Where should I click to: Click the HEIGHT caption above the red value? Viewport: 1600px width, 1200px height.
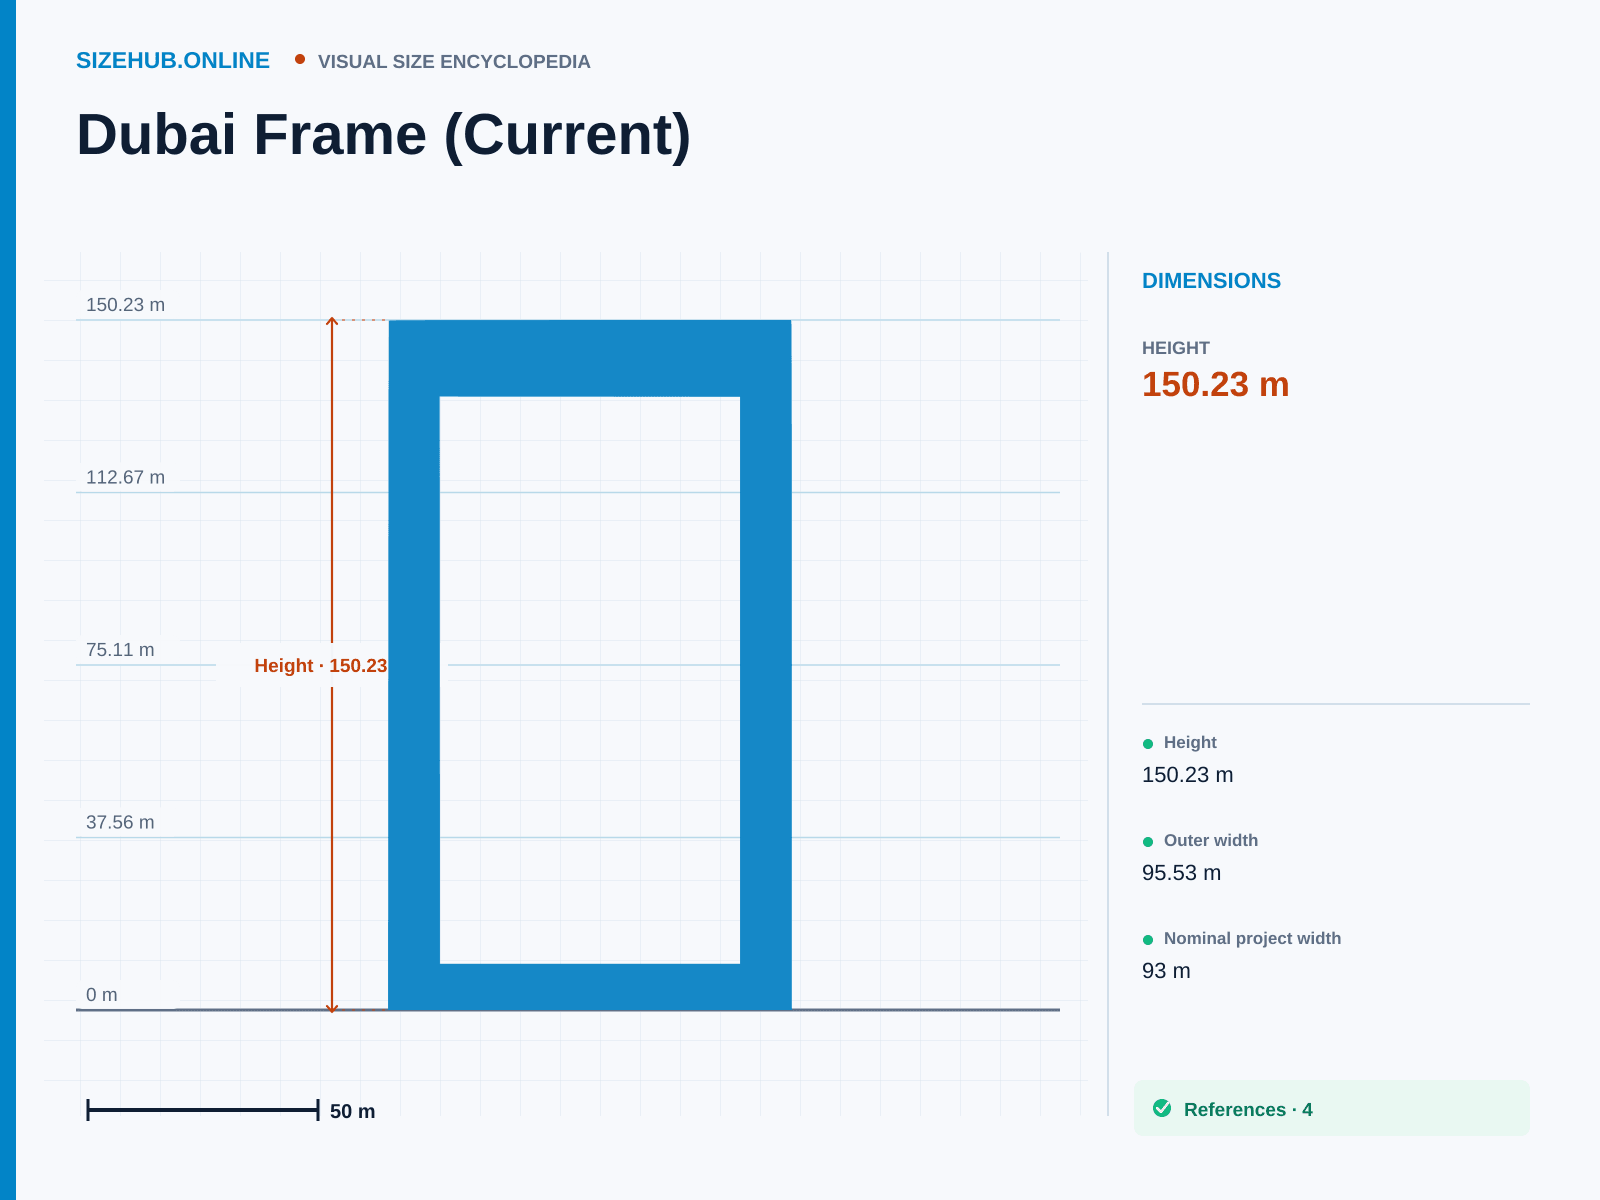click(1176, 348)
